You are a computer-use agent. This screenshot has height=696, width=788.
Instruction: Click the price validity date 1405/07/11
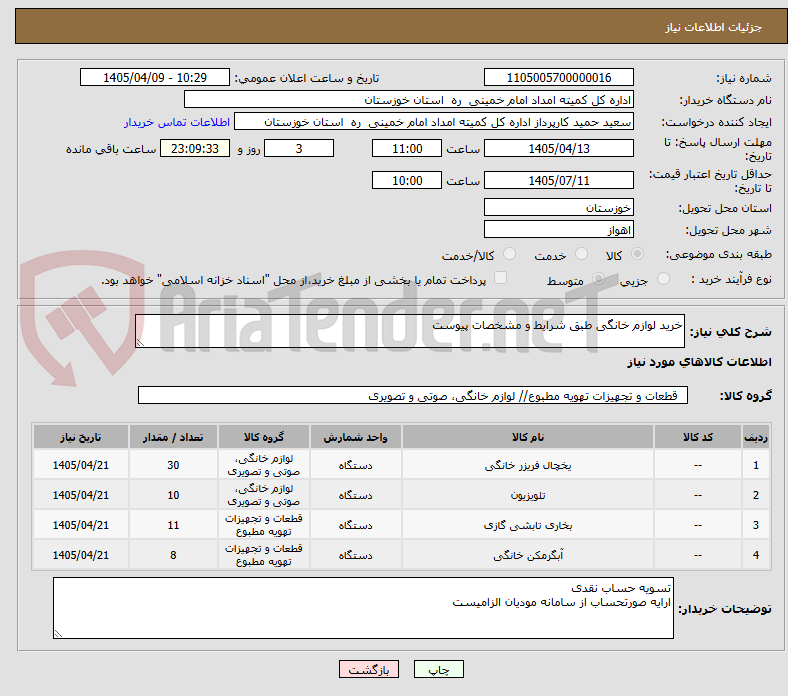pos(558,180)
